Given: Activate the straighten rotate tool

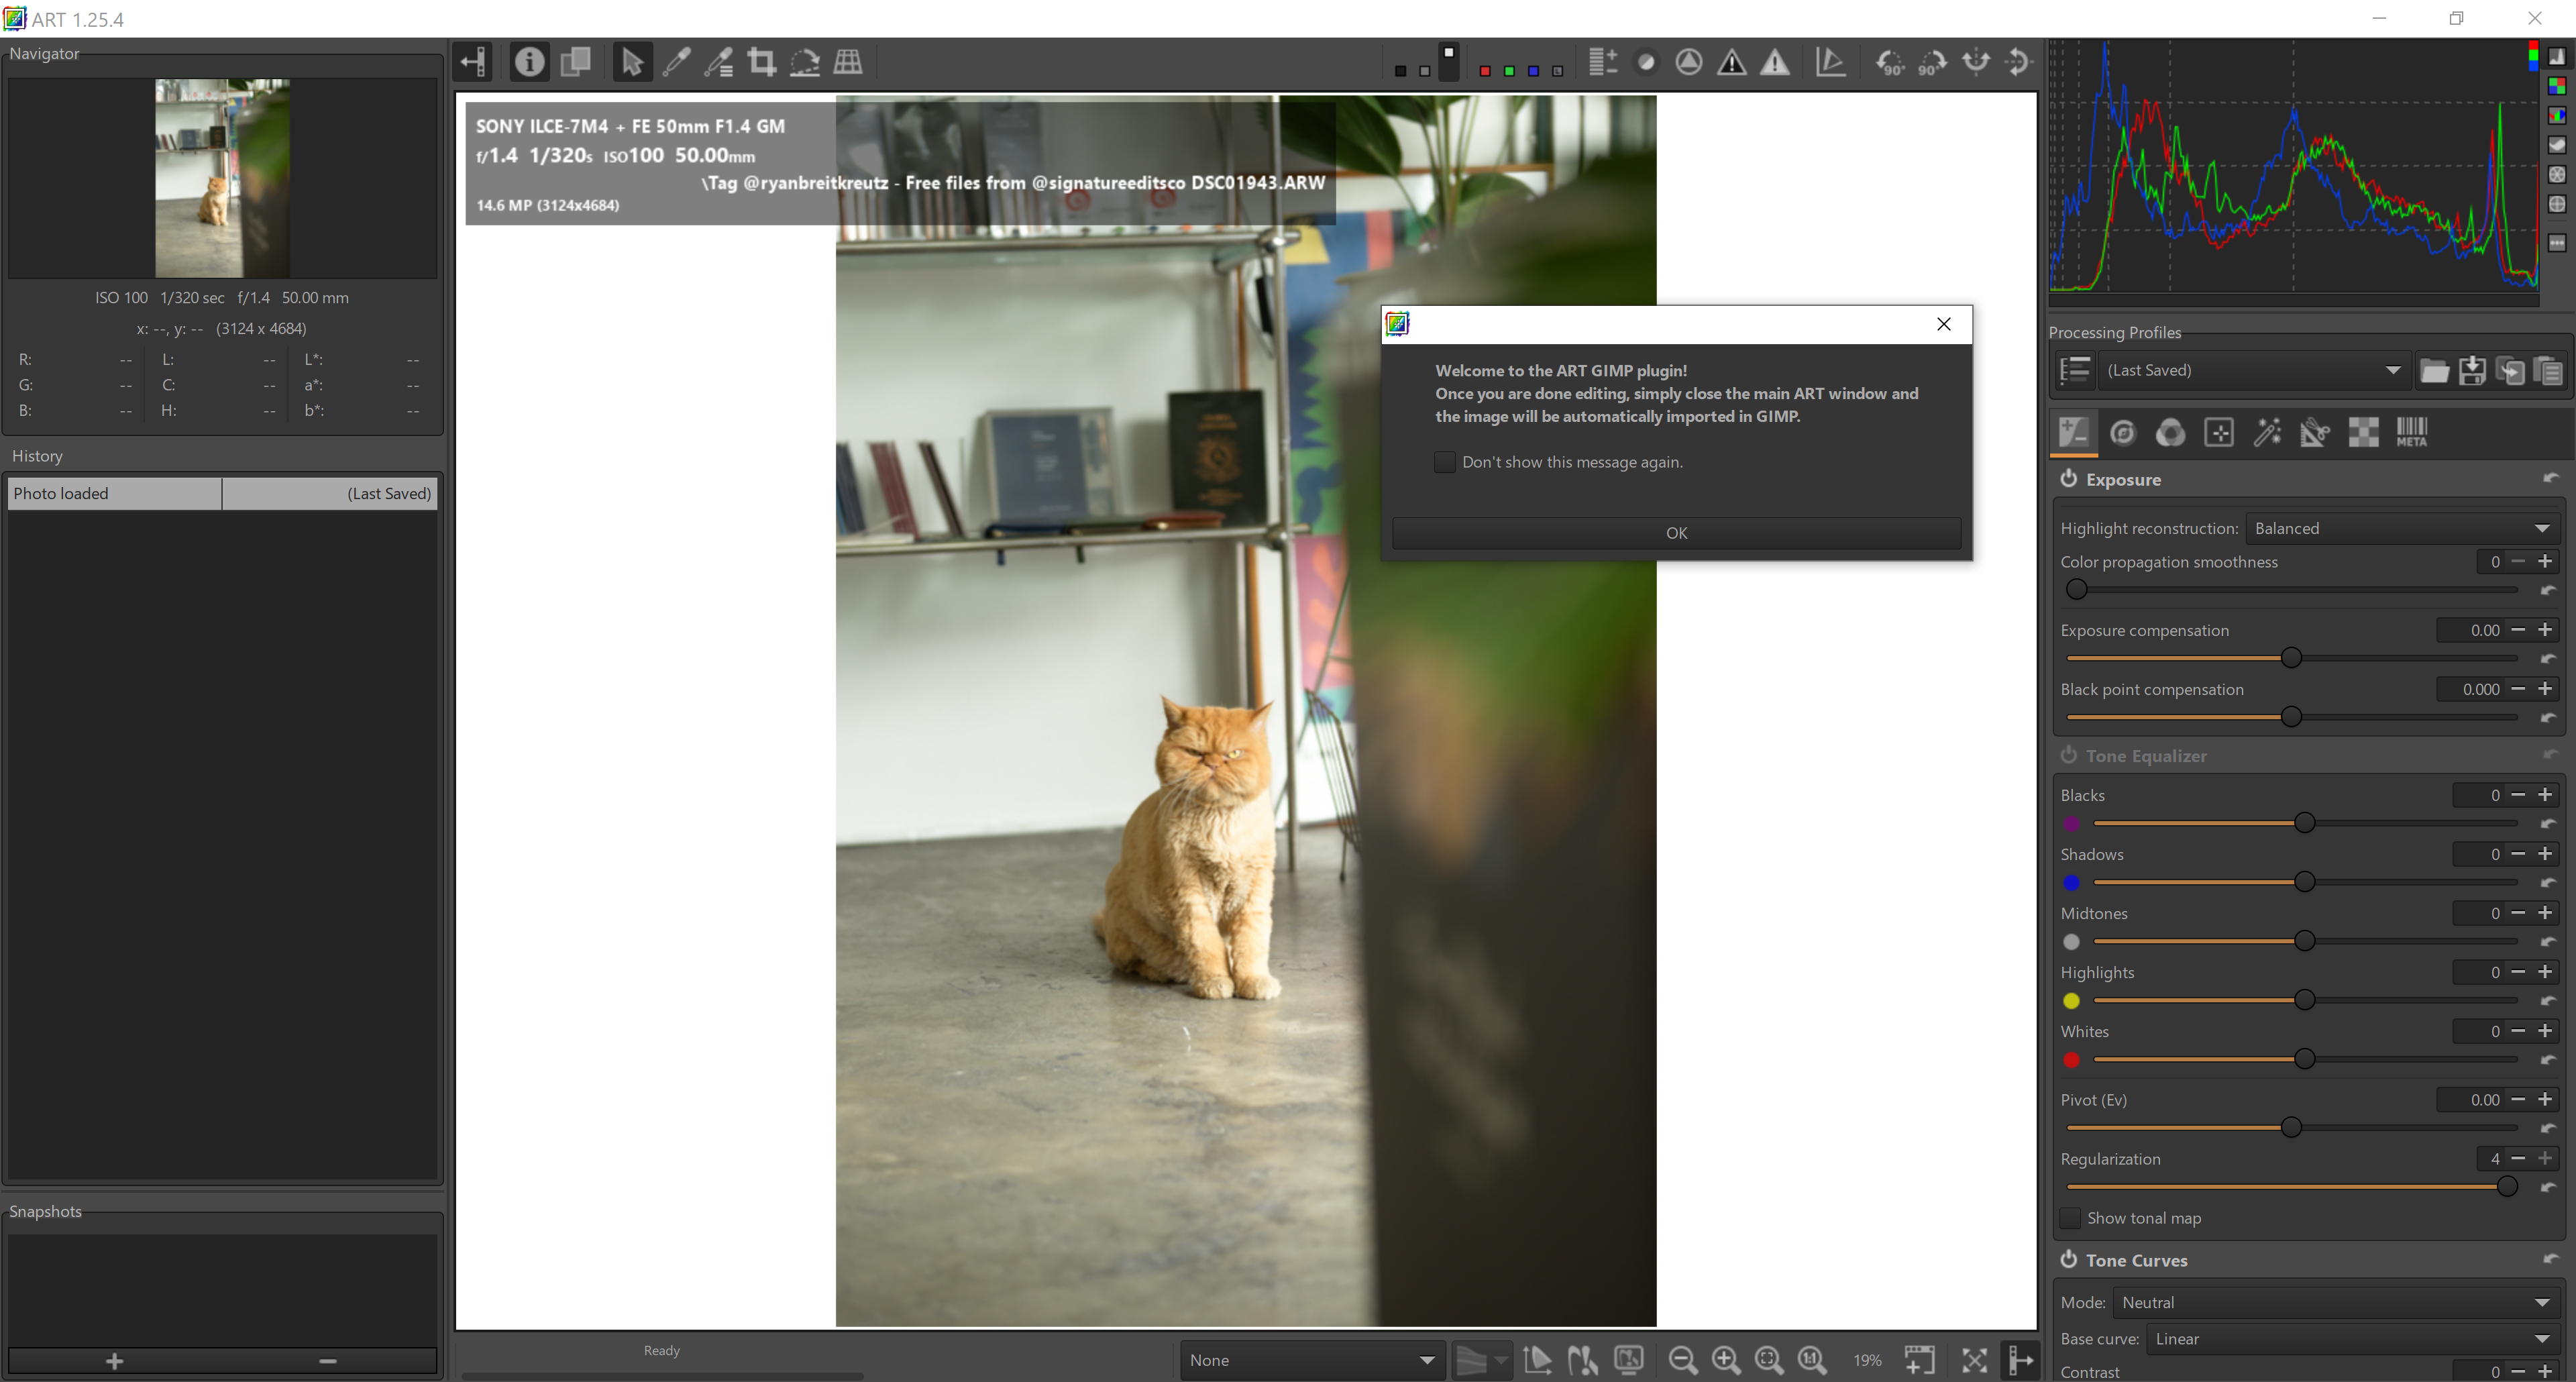Looking at the screenshot, I should point(805,62).
